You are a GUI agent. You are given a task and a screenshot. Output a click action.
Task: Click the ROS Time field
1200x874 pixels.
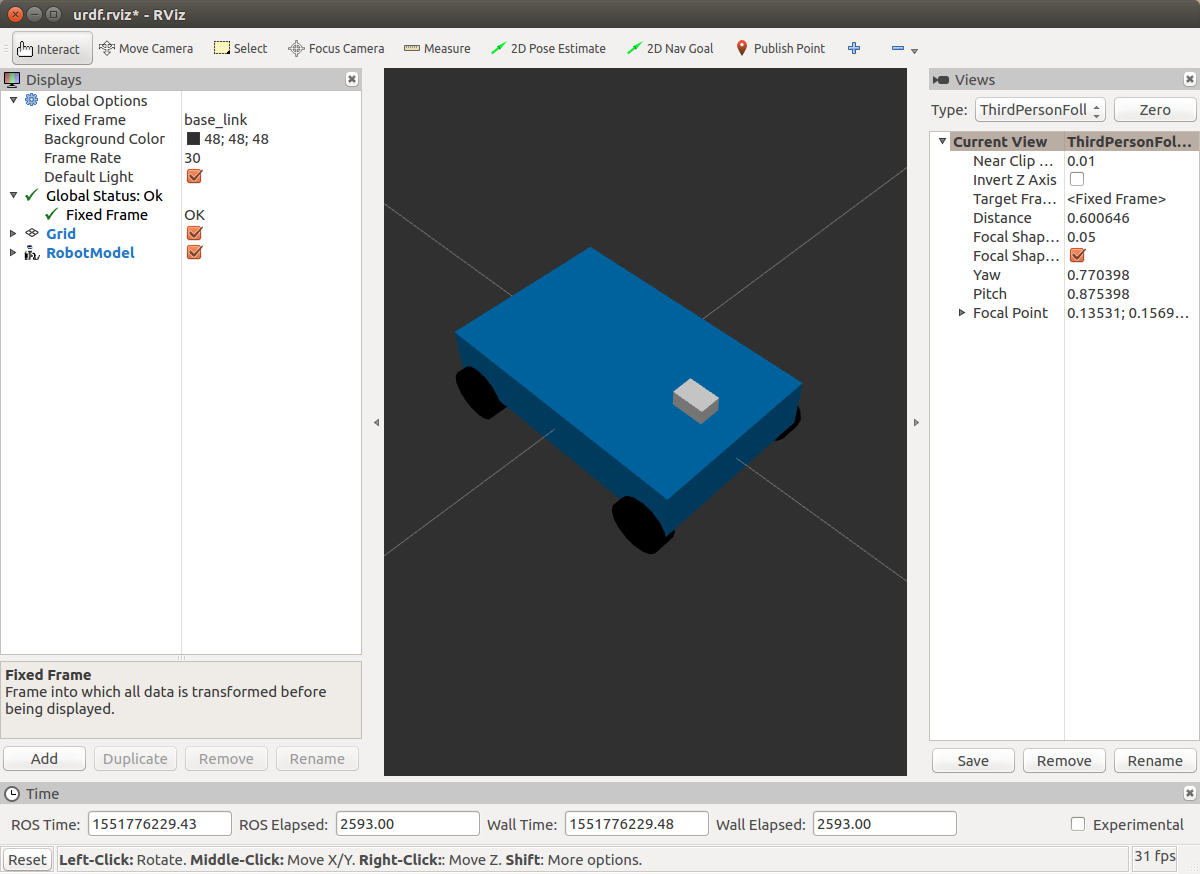[160, 824]
